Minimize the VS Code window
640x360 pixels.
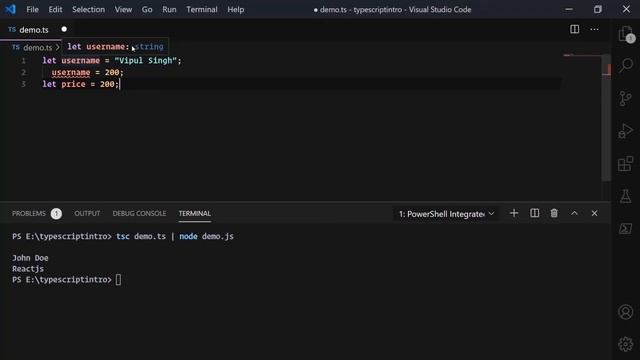[569, 9]
